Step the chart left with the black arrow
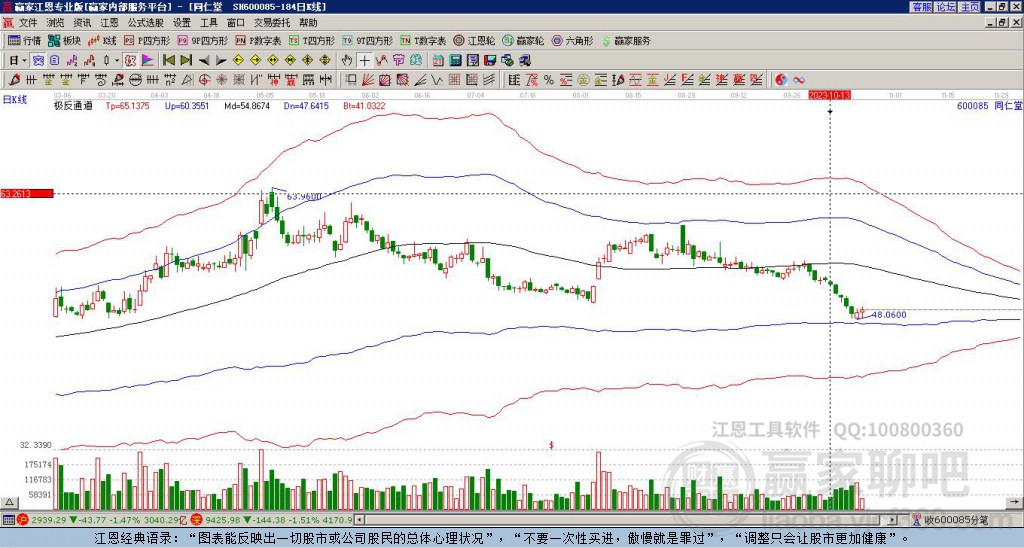 pyautogui.click(x=204, y=61)
